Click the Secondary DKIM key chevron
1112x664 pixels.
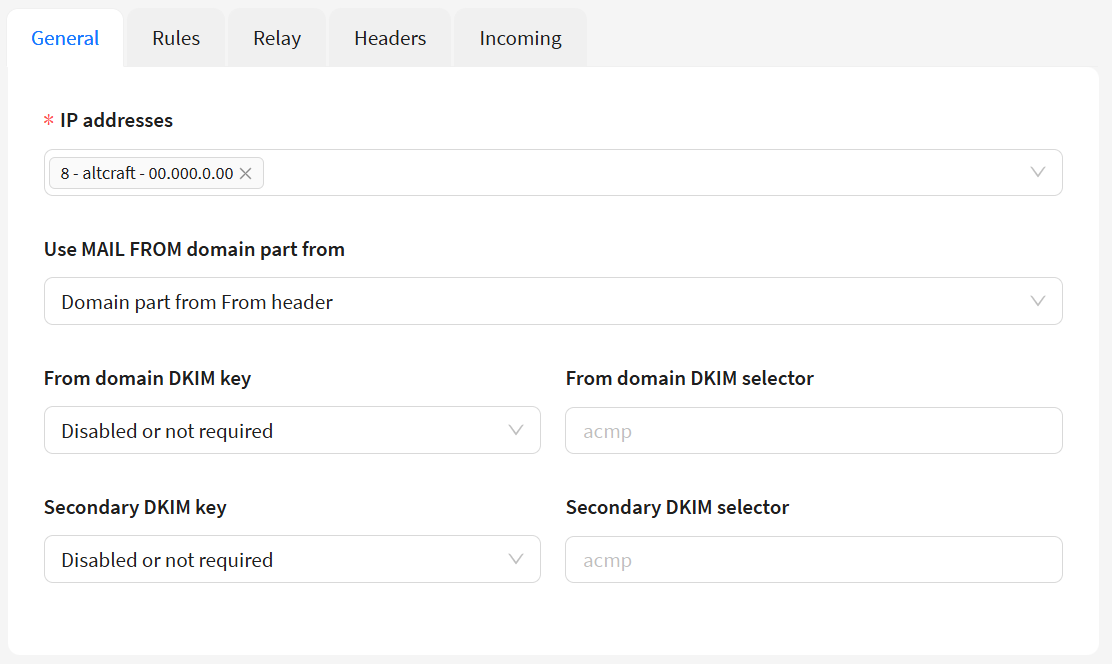tap(516, 559)
